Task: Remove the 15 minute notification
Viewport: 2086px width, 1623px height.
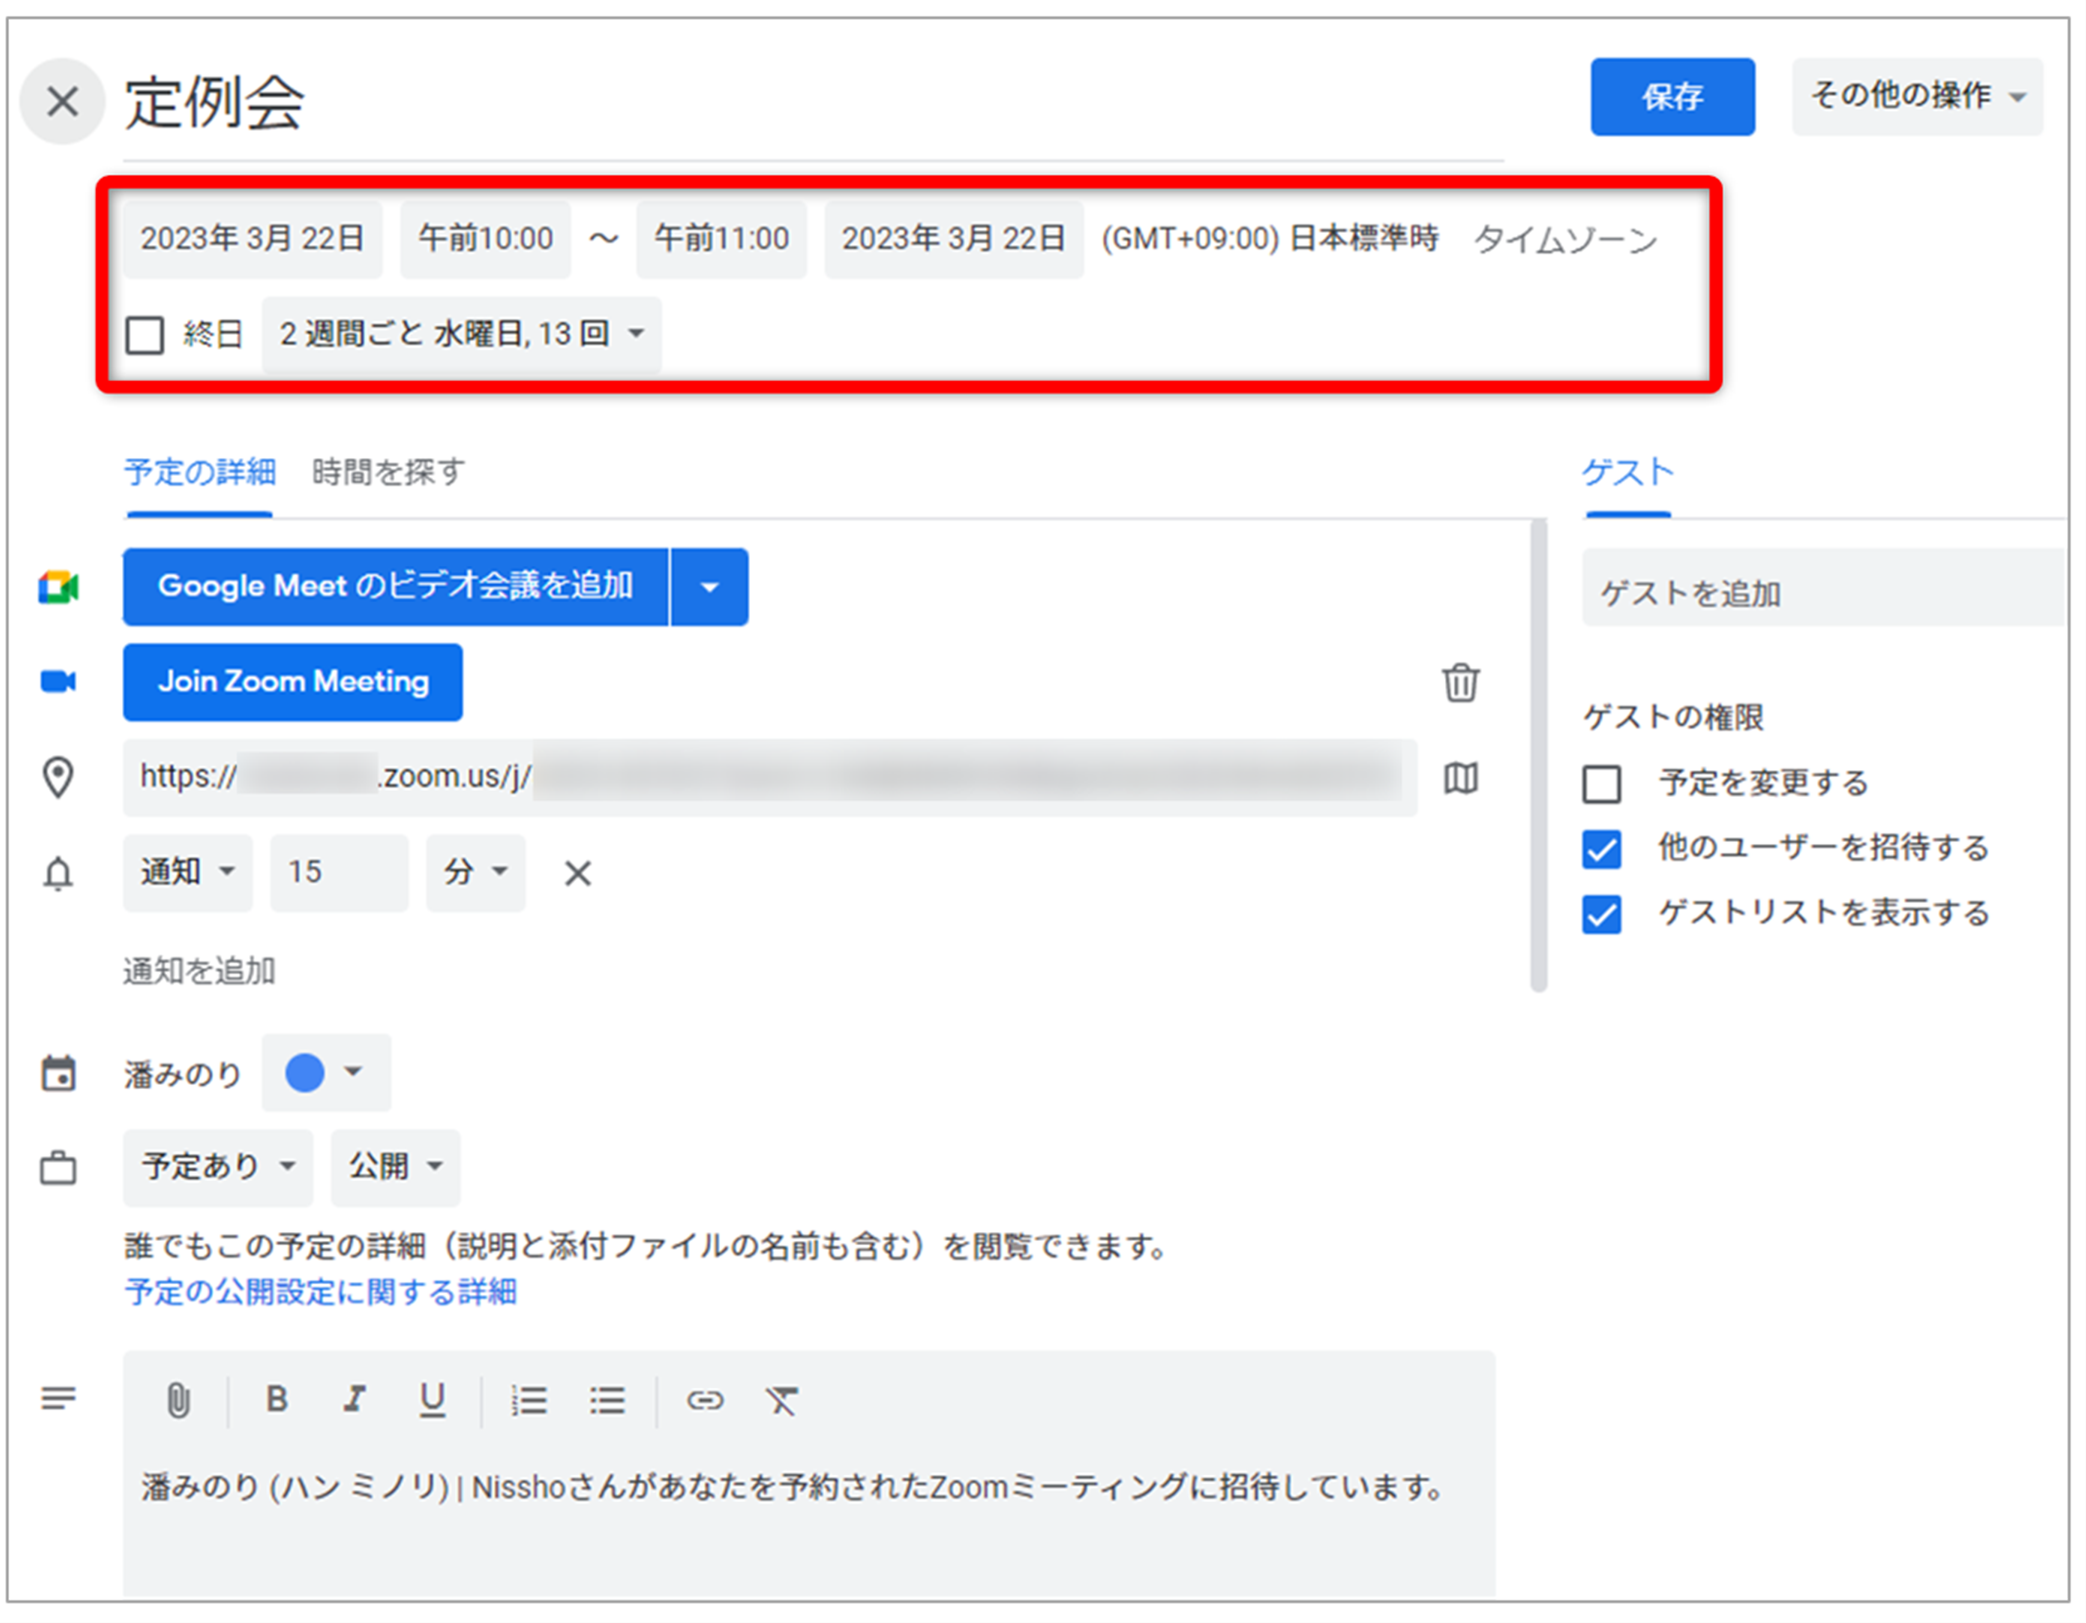Action: (577, 873)
